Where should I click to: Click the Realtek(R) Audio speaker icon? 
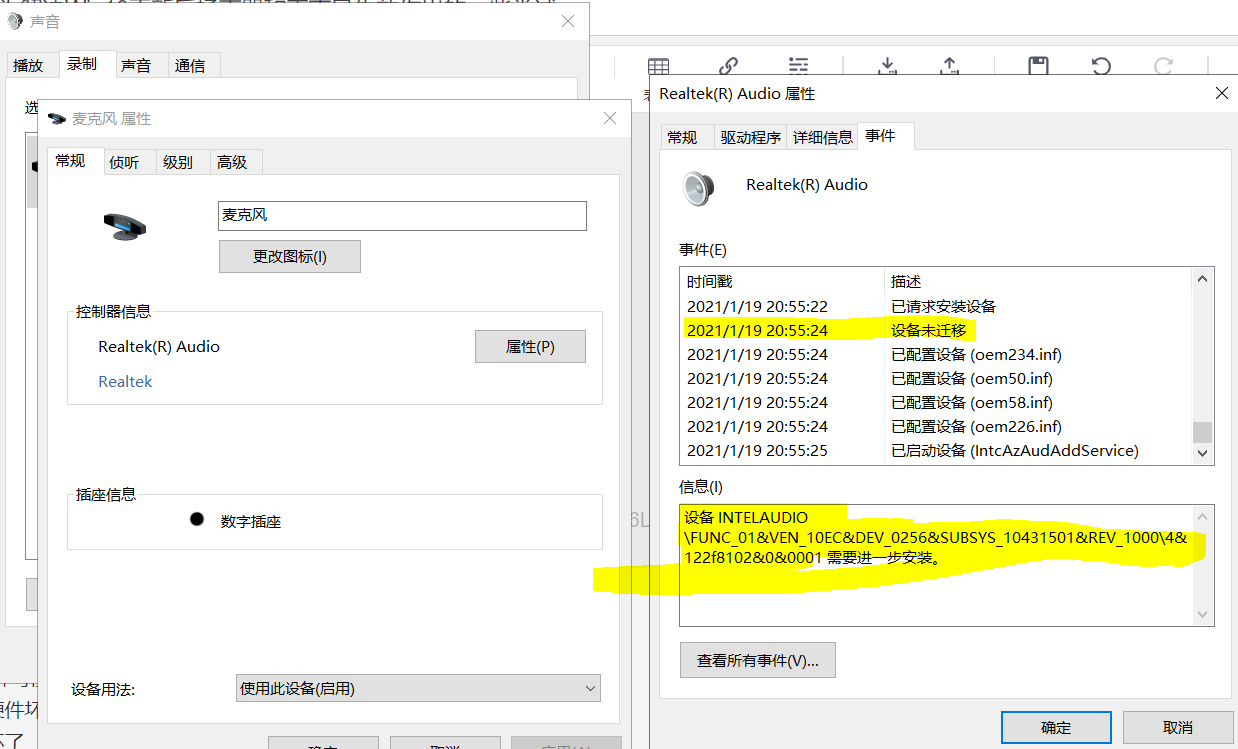pyautogui.click(x=699, y=188)
